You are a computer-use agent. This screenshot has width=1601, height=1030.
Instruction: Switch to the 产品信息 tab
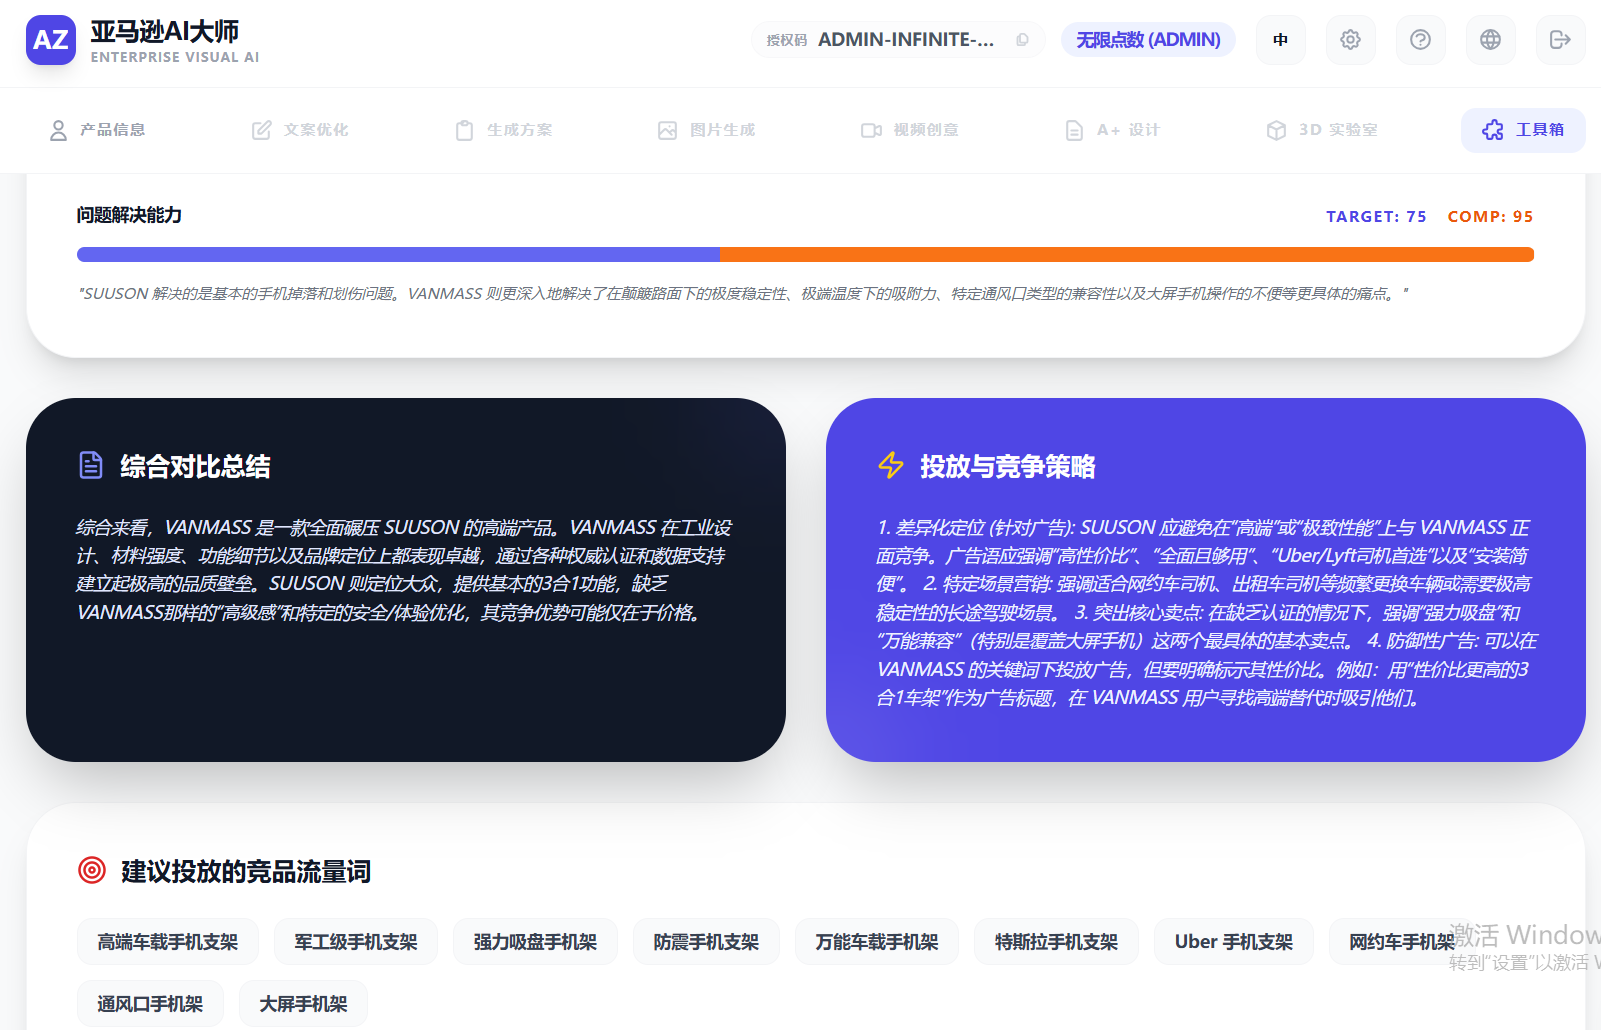tap(98, 130)
